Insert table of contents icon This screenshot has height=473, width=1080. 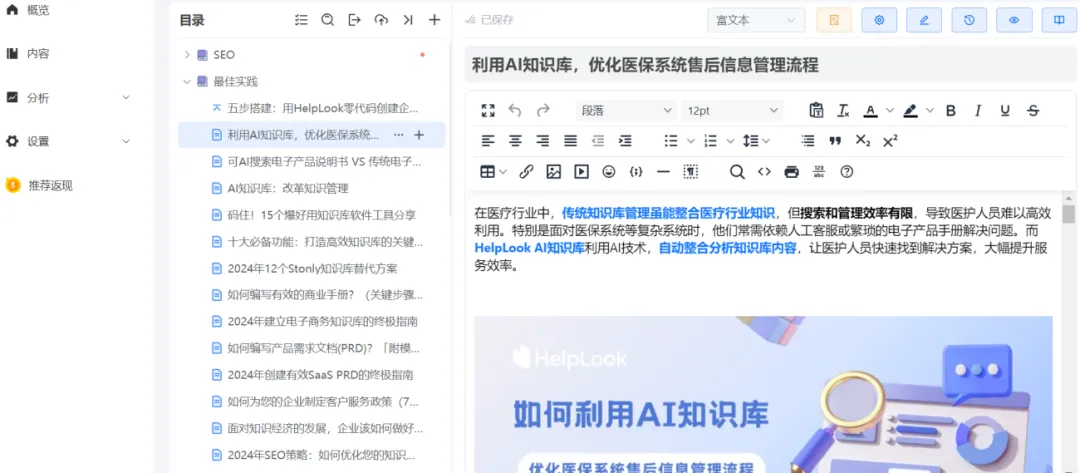pos(808,141)
